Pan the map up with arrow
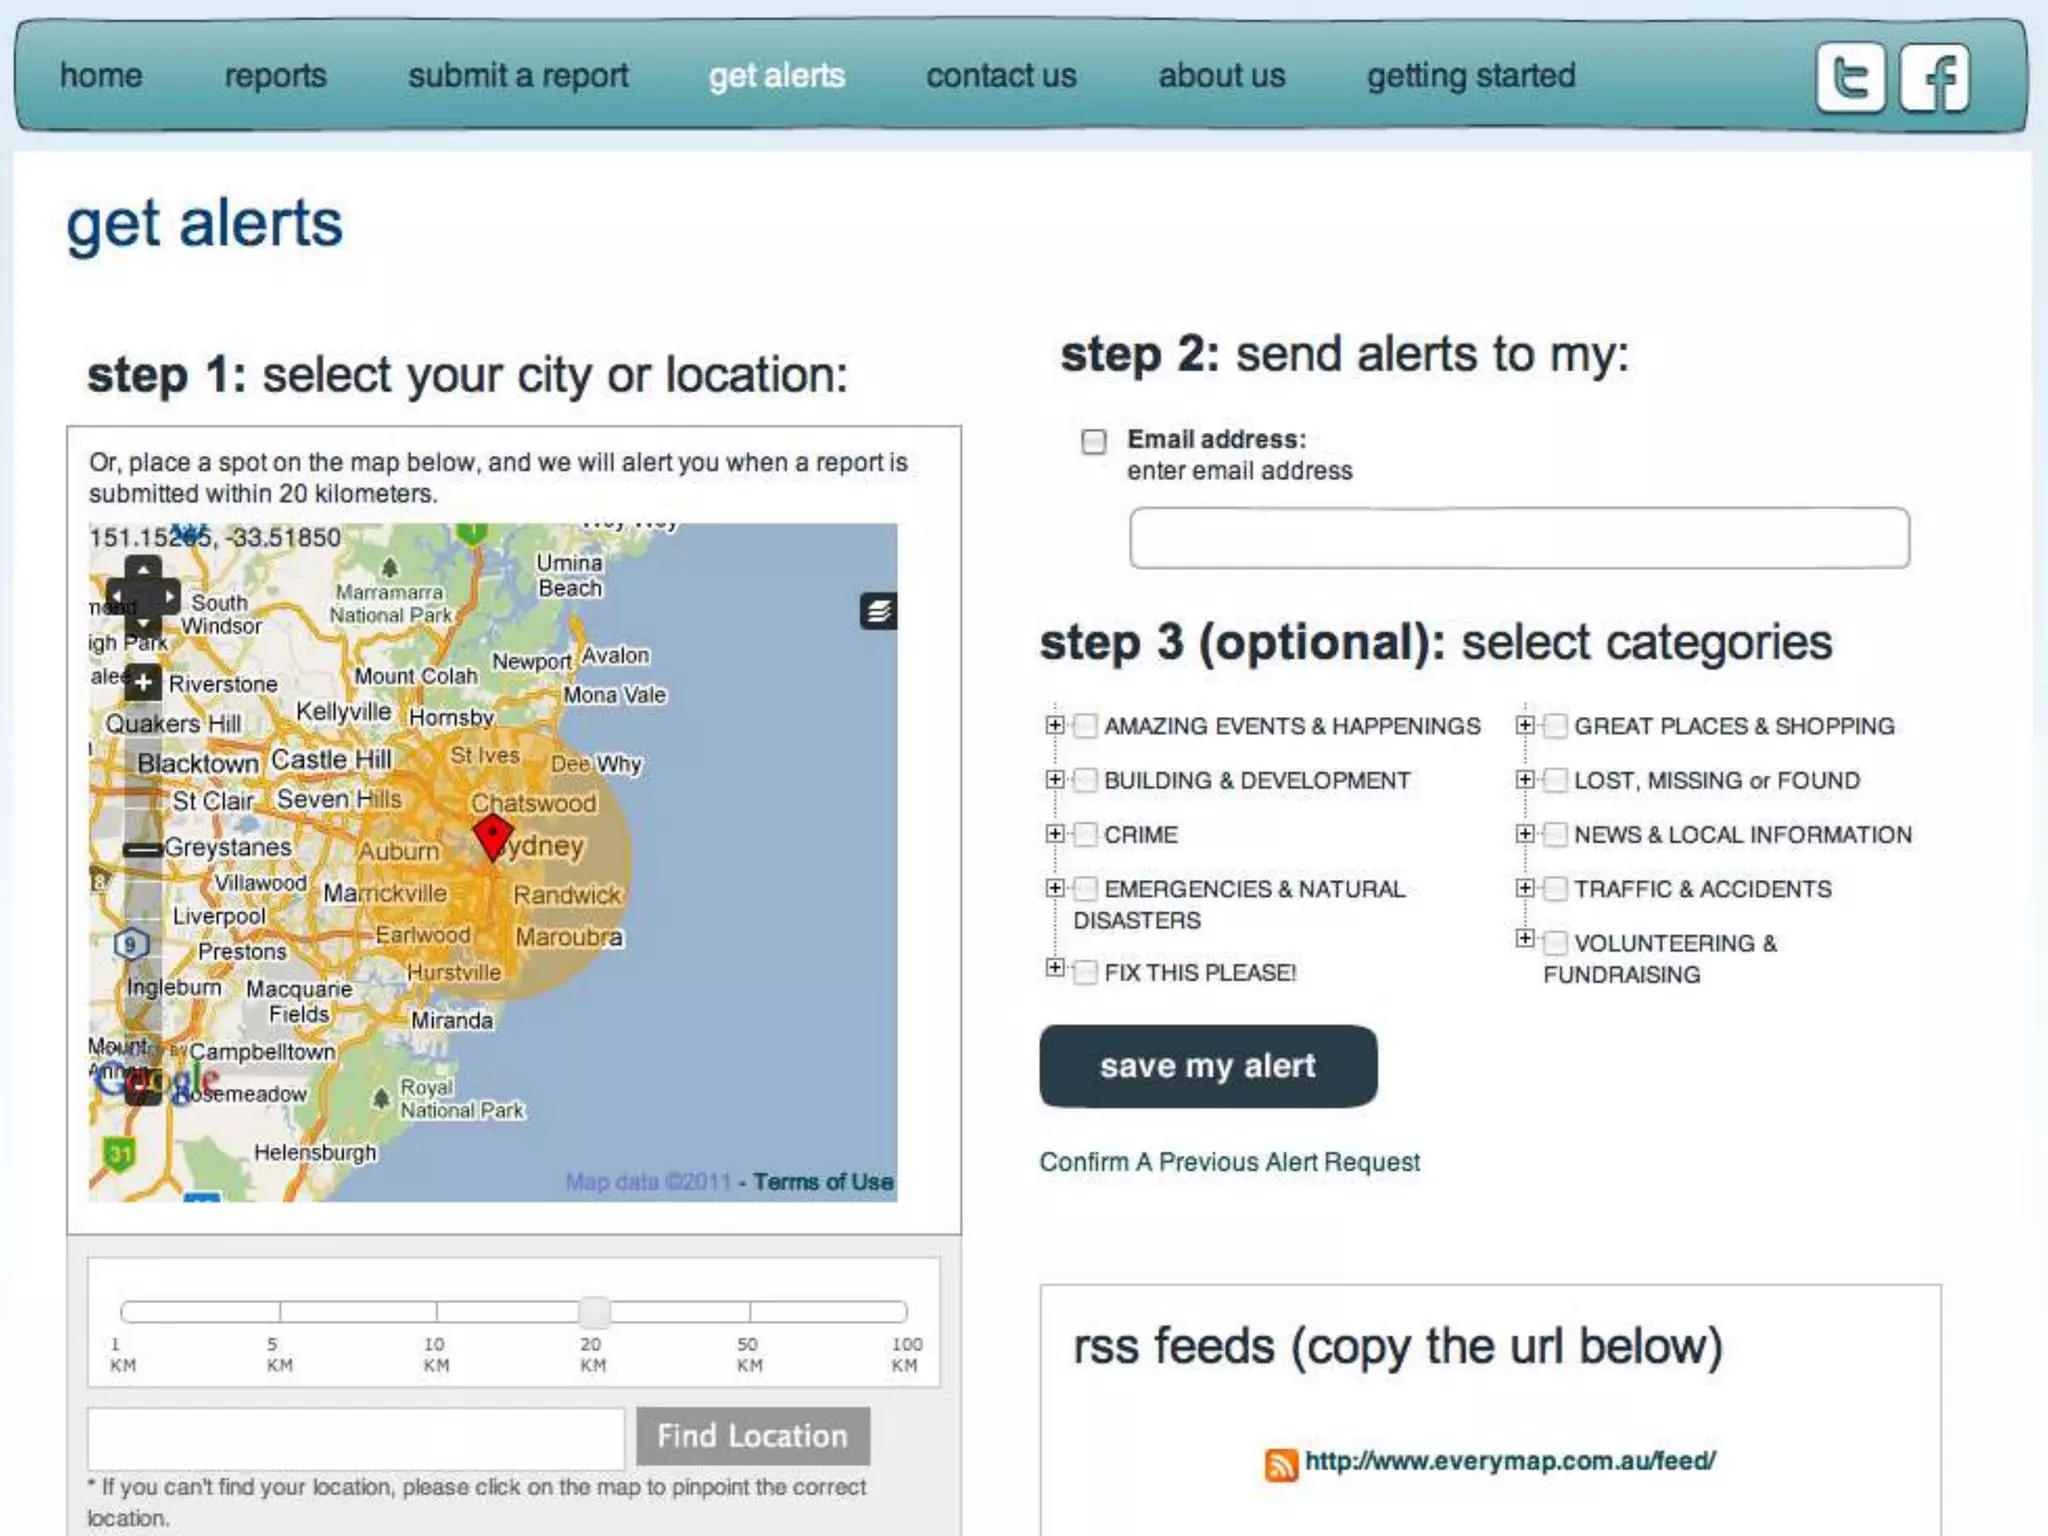Screen dimensions: 2048x1536 tap(143, 570)
